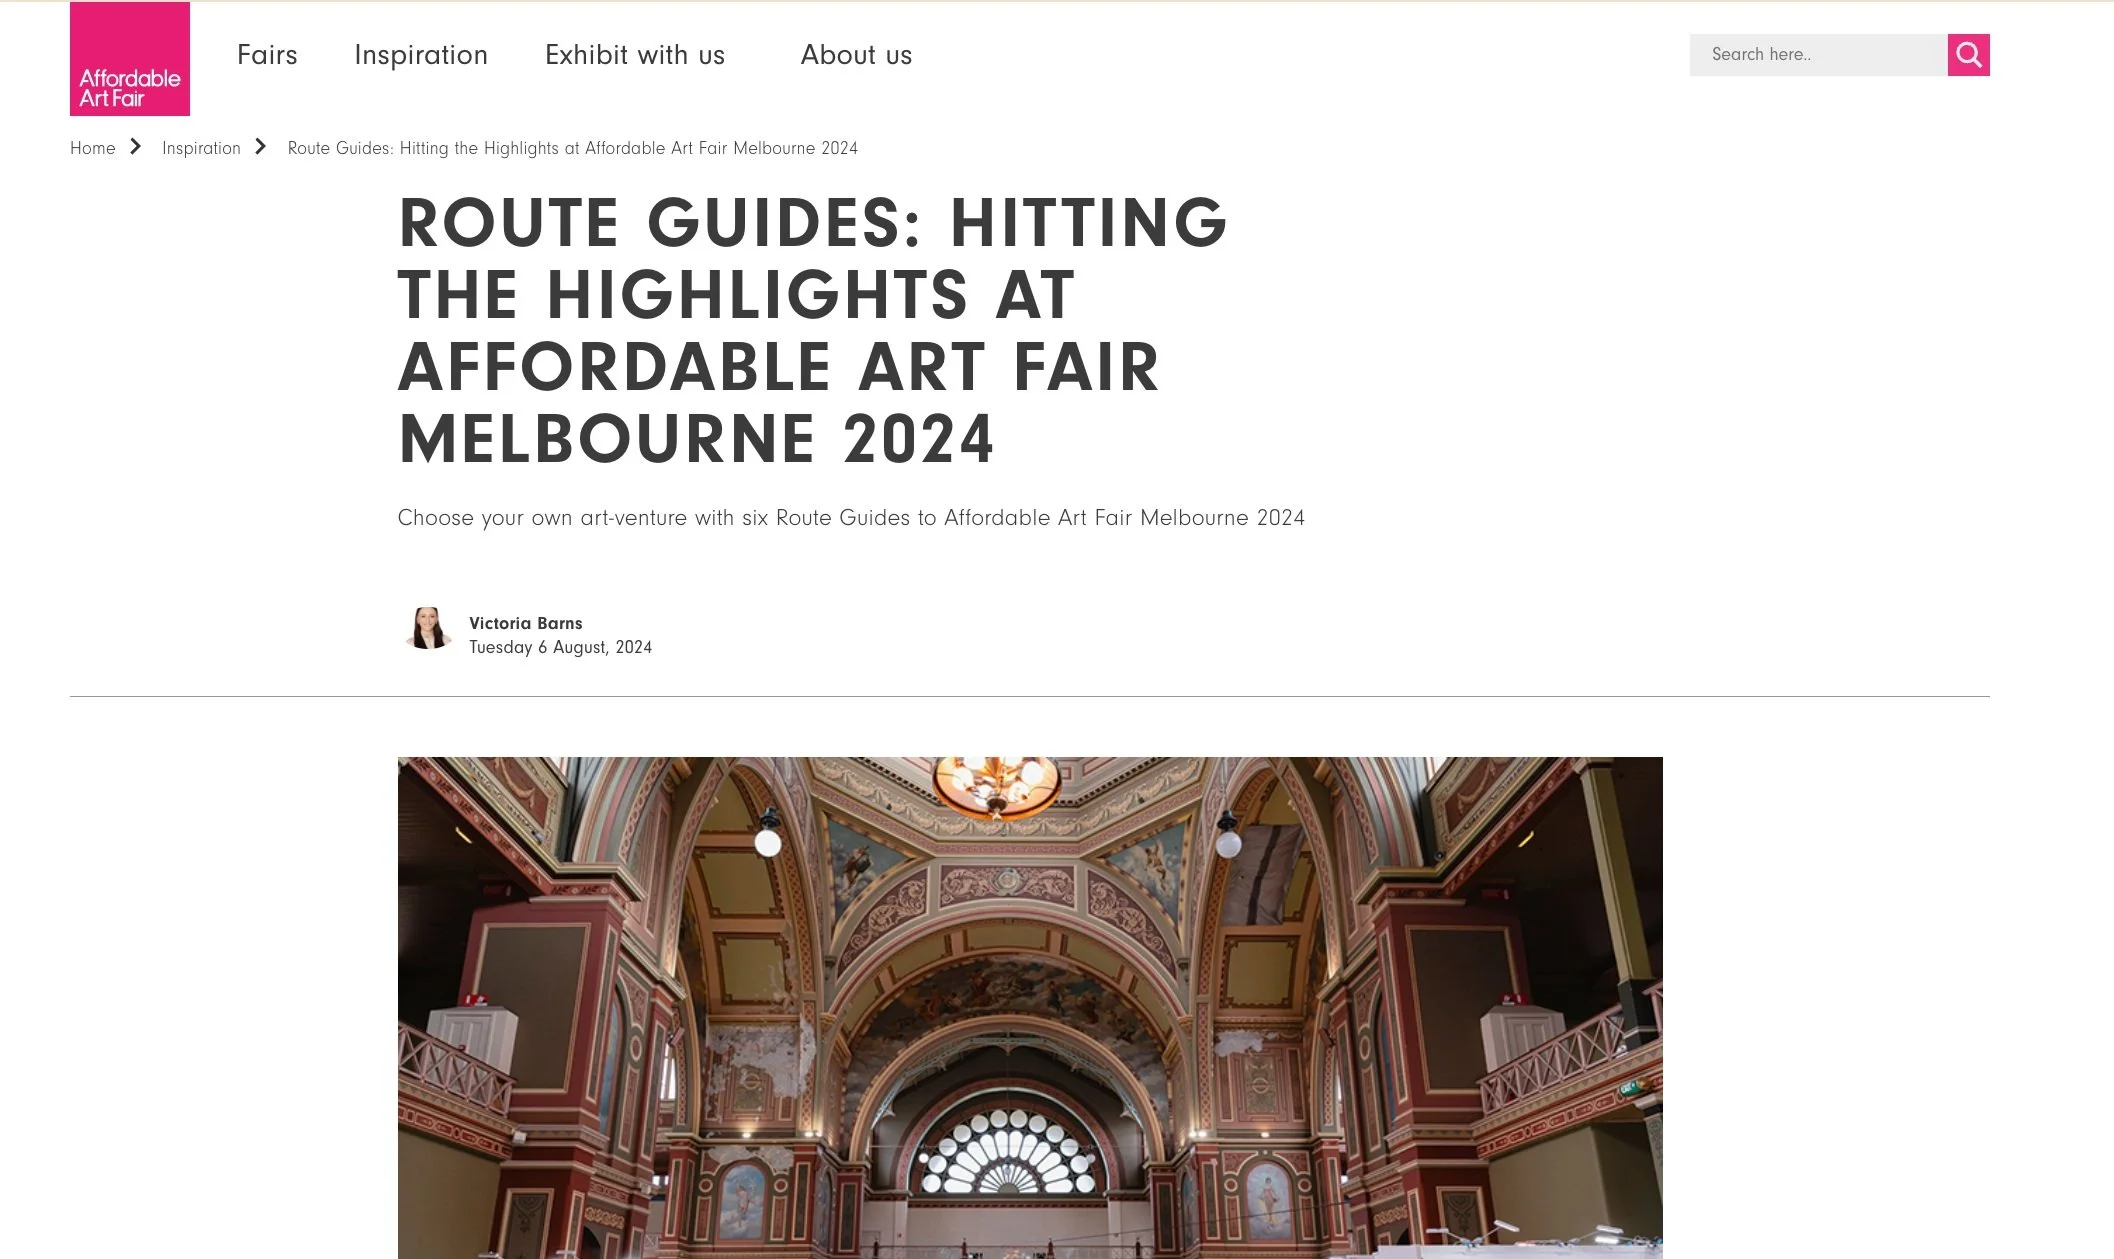Image resolution: width=2114 pixels, height=1259 pixels.
Task: Open the Fairs navigation menu
Action: 267,55
